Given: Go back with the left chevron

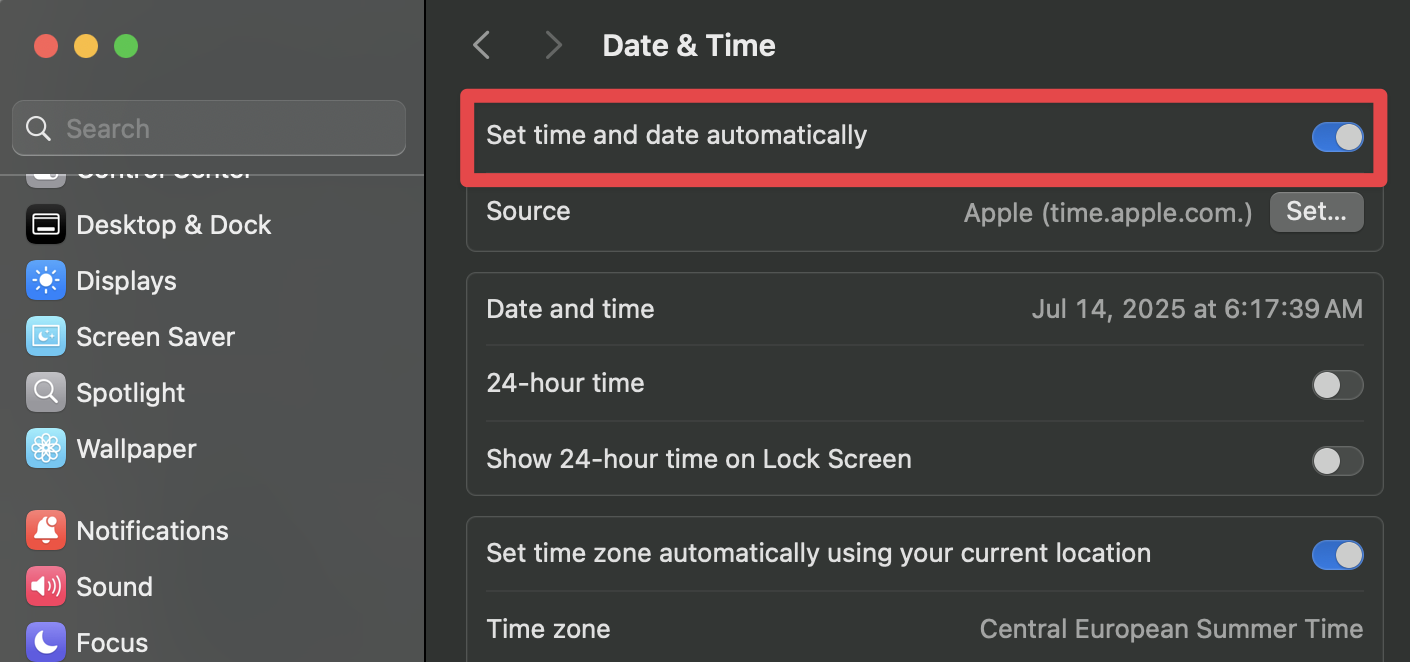Looking at the screenshot, I should [482, 45].
